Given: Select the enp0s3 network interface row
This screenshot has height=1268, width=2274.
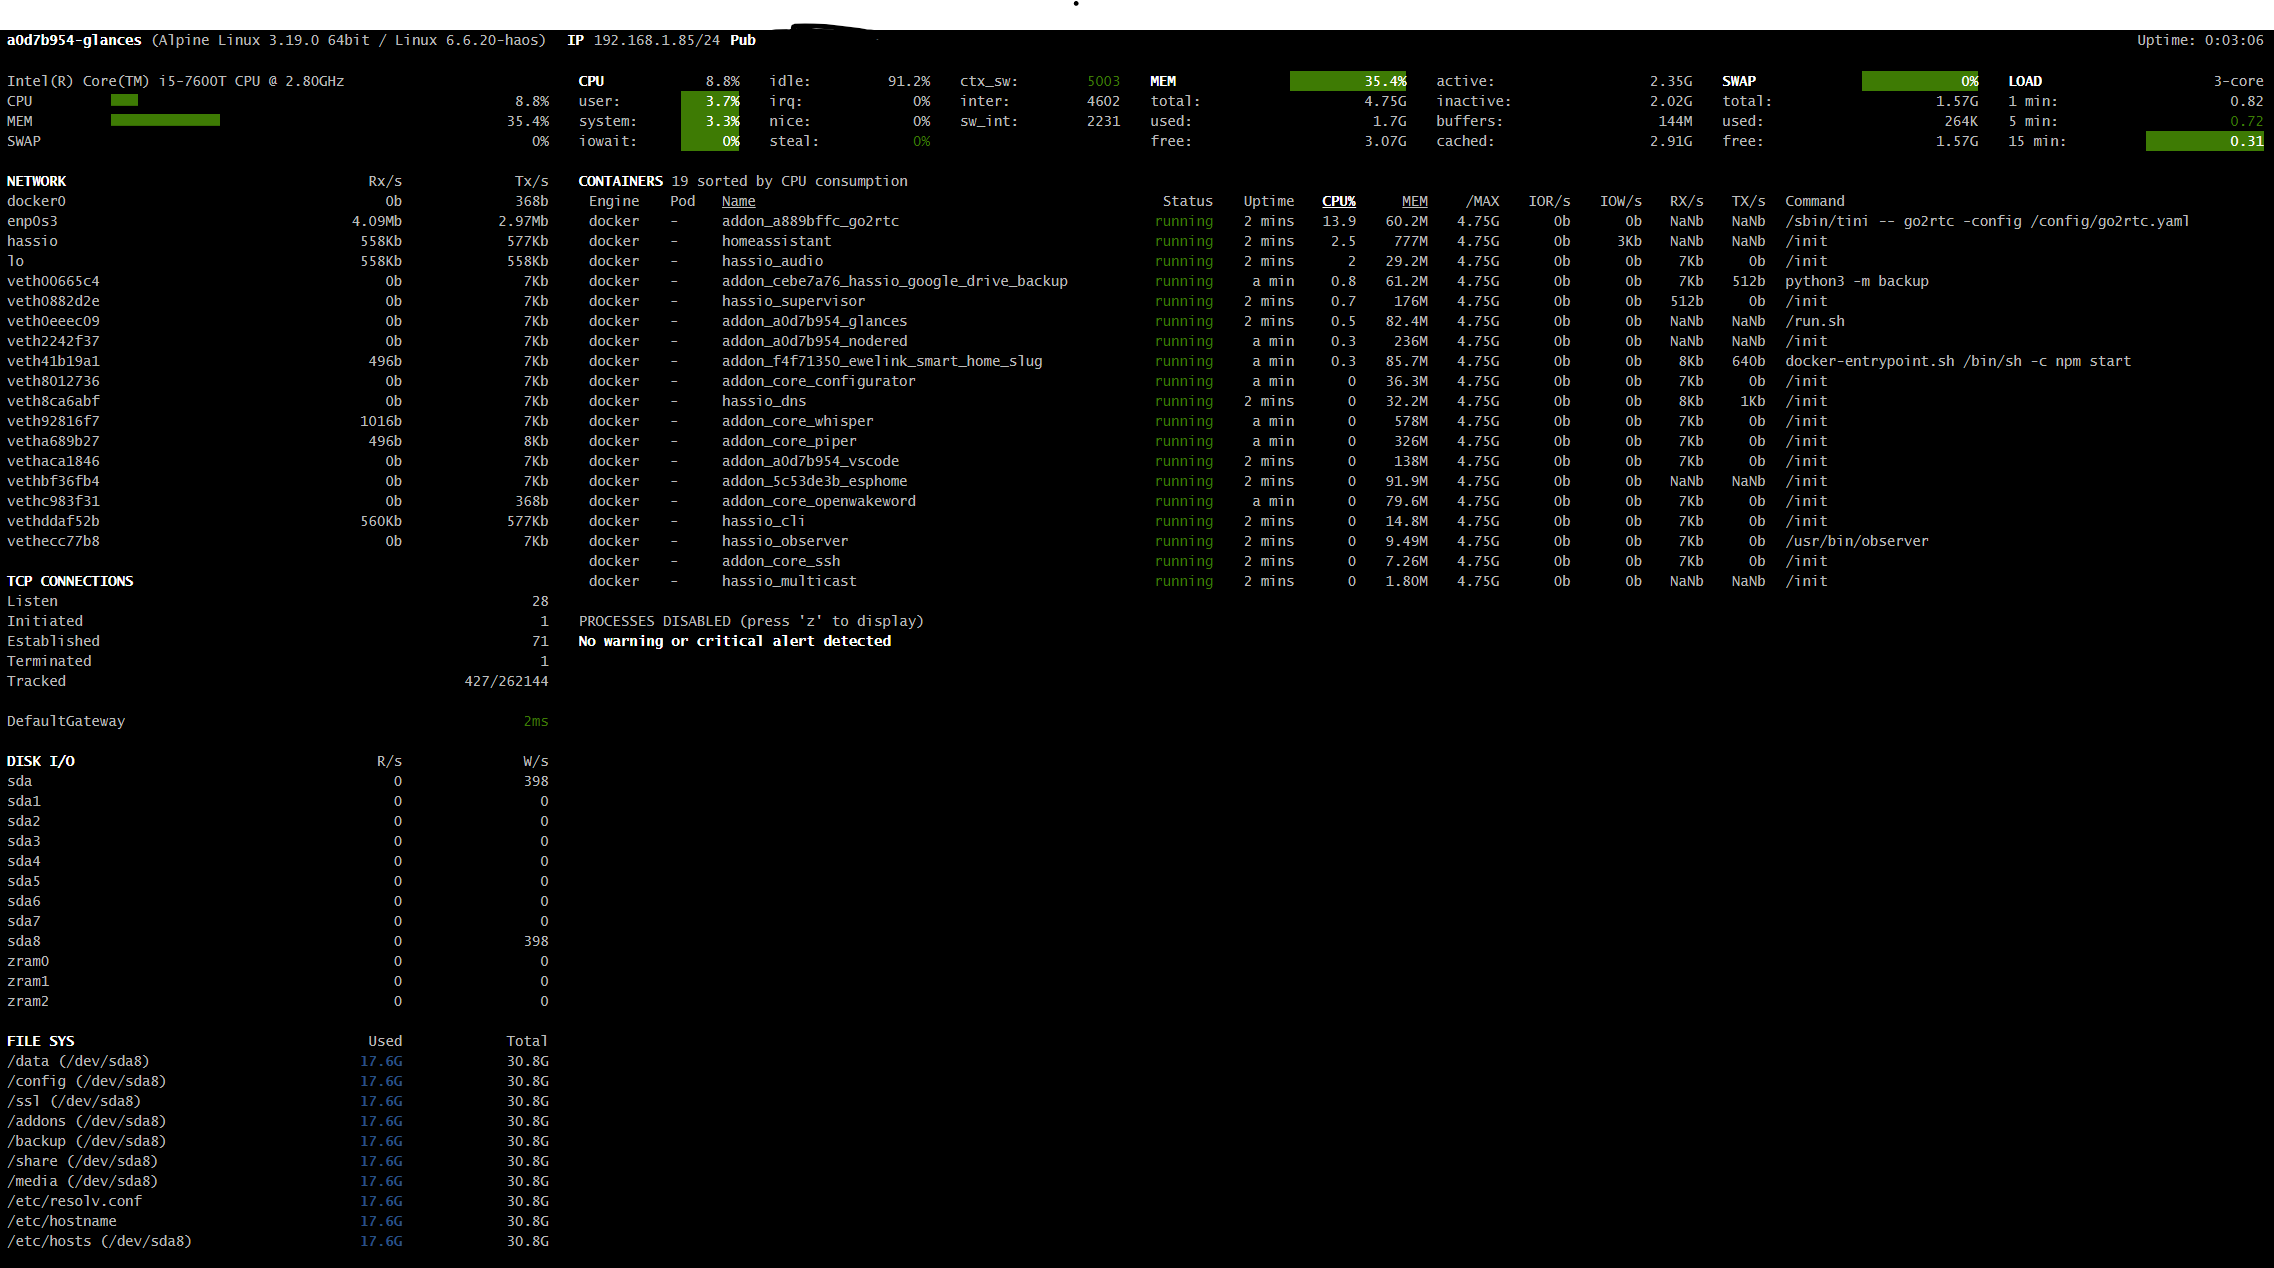Looking at the screenshot, I should coord(277,221).
